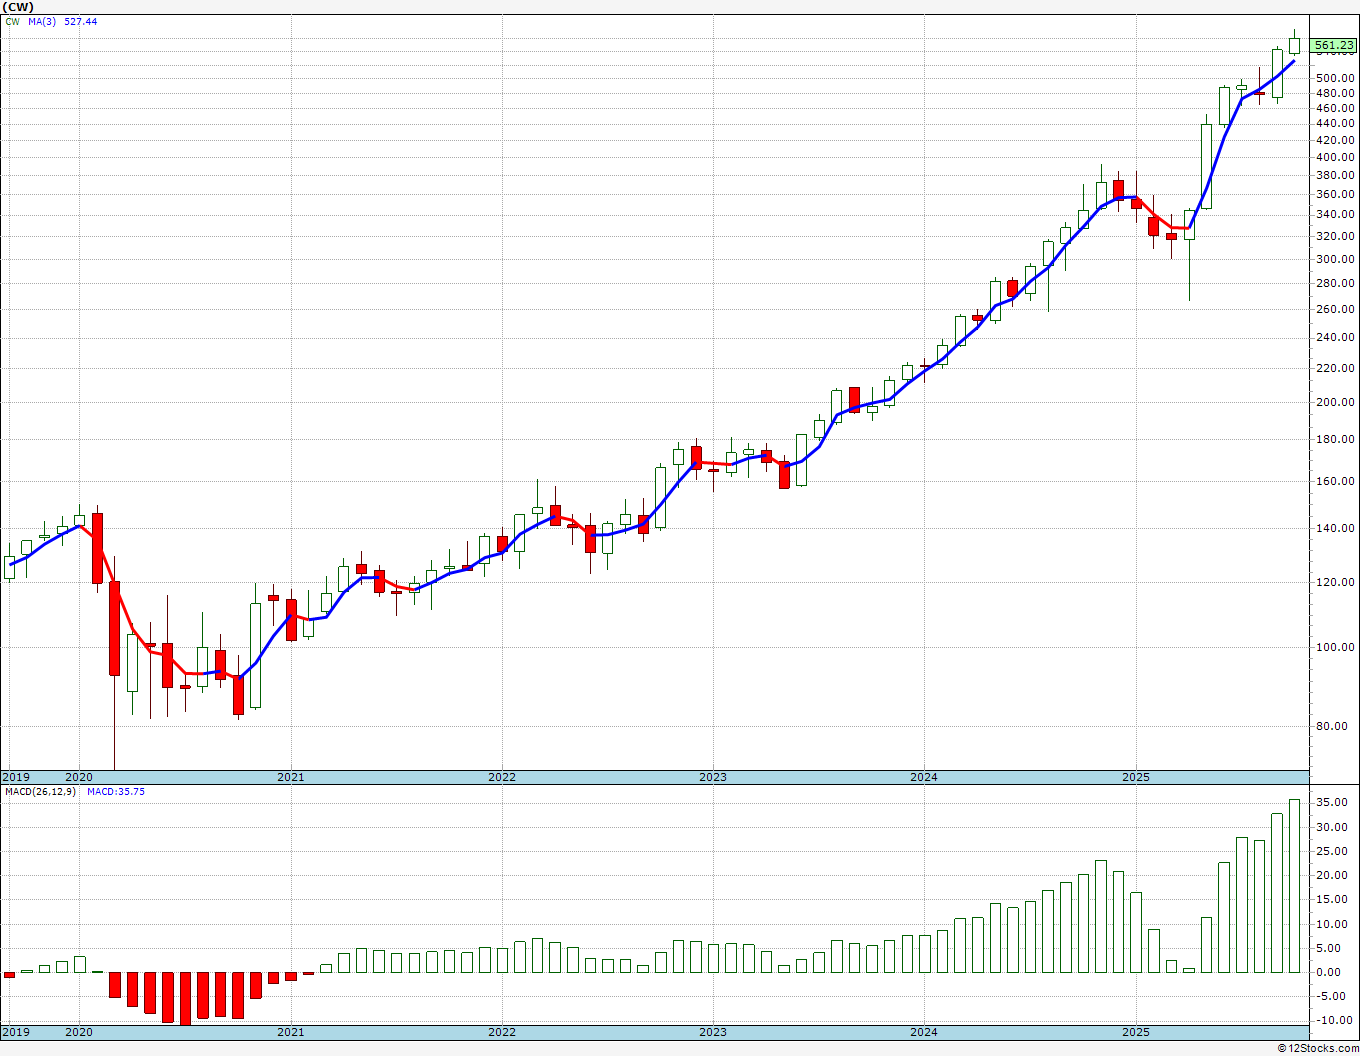Click the 561.23 current price label
The image size is (1360, 1056).
(1334, 45)
